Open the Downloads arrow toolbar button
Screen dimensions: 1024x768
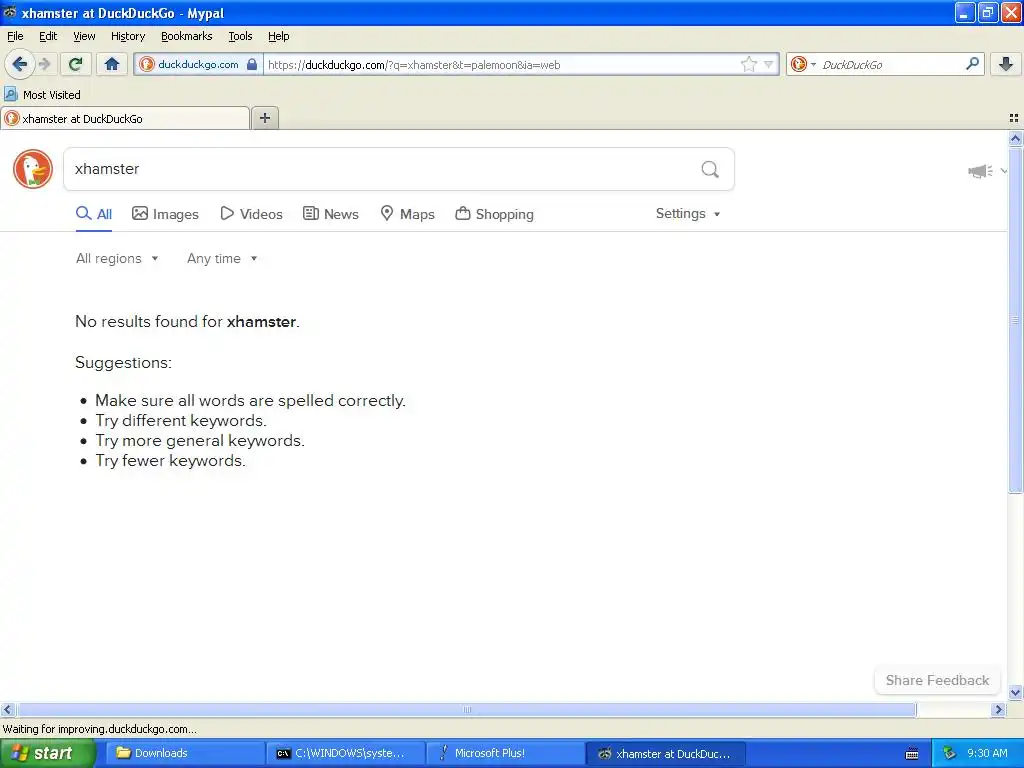(1006, 64)
